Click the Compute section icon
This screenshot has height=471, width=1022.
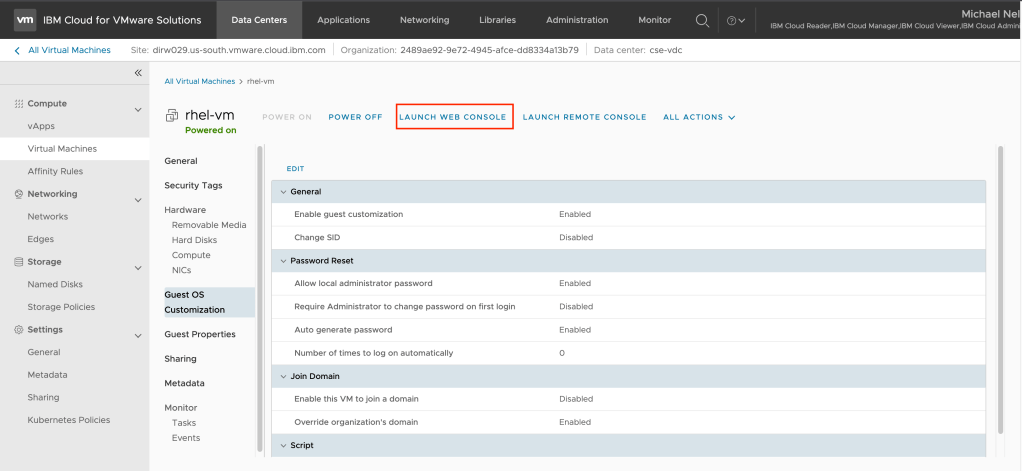[x=18, y=104]
